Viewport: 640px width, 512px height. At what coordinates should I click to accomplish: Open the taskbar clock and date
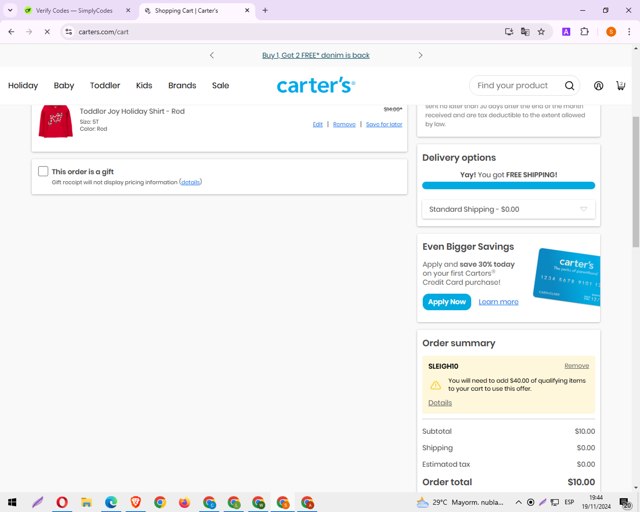click(x=596, y=502)
